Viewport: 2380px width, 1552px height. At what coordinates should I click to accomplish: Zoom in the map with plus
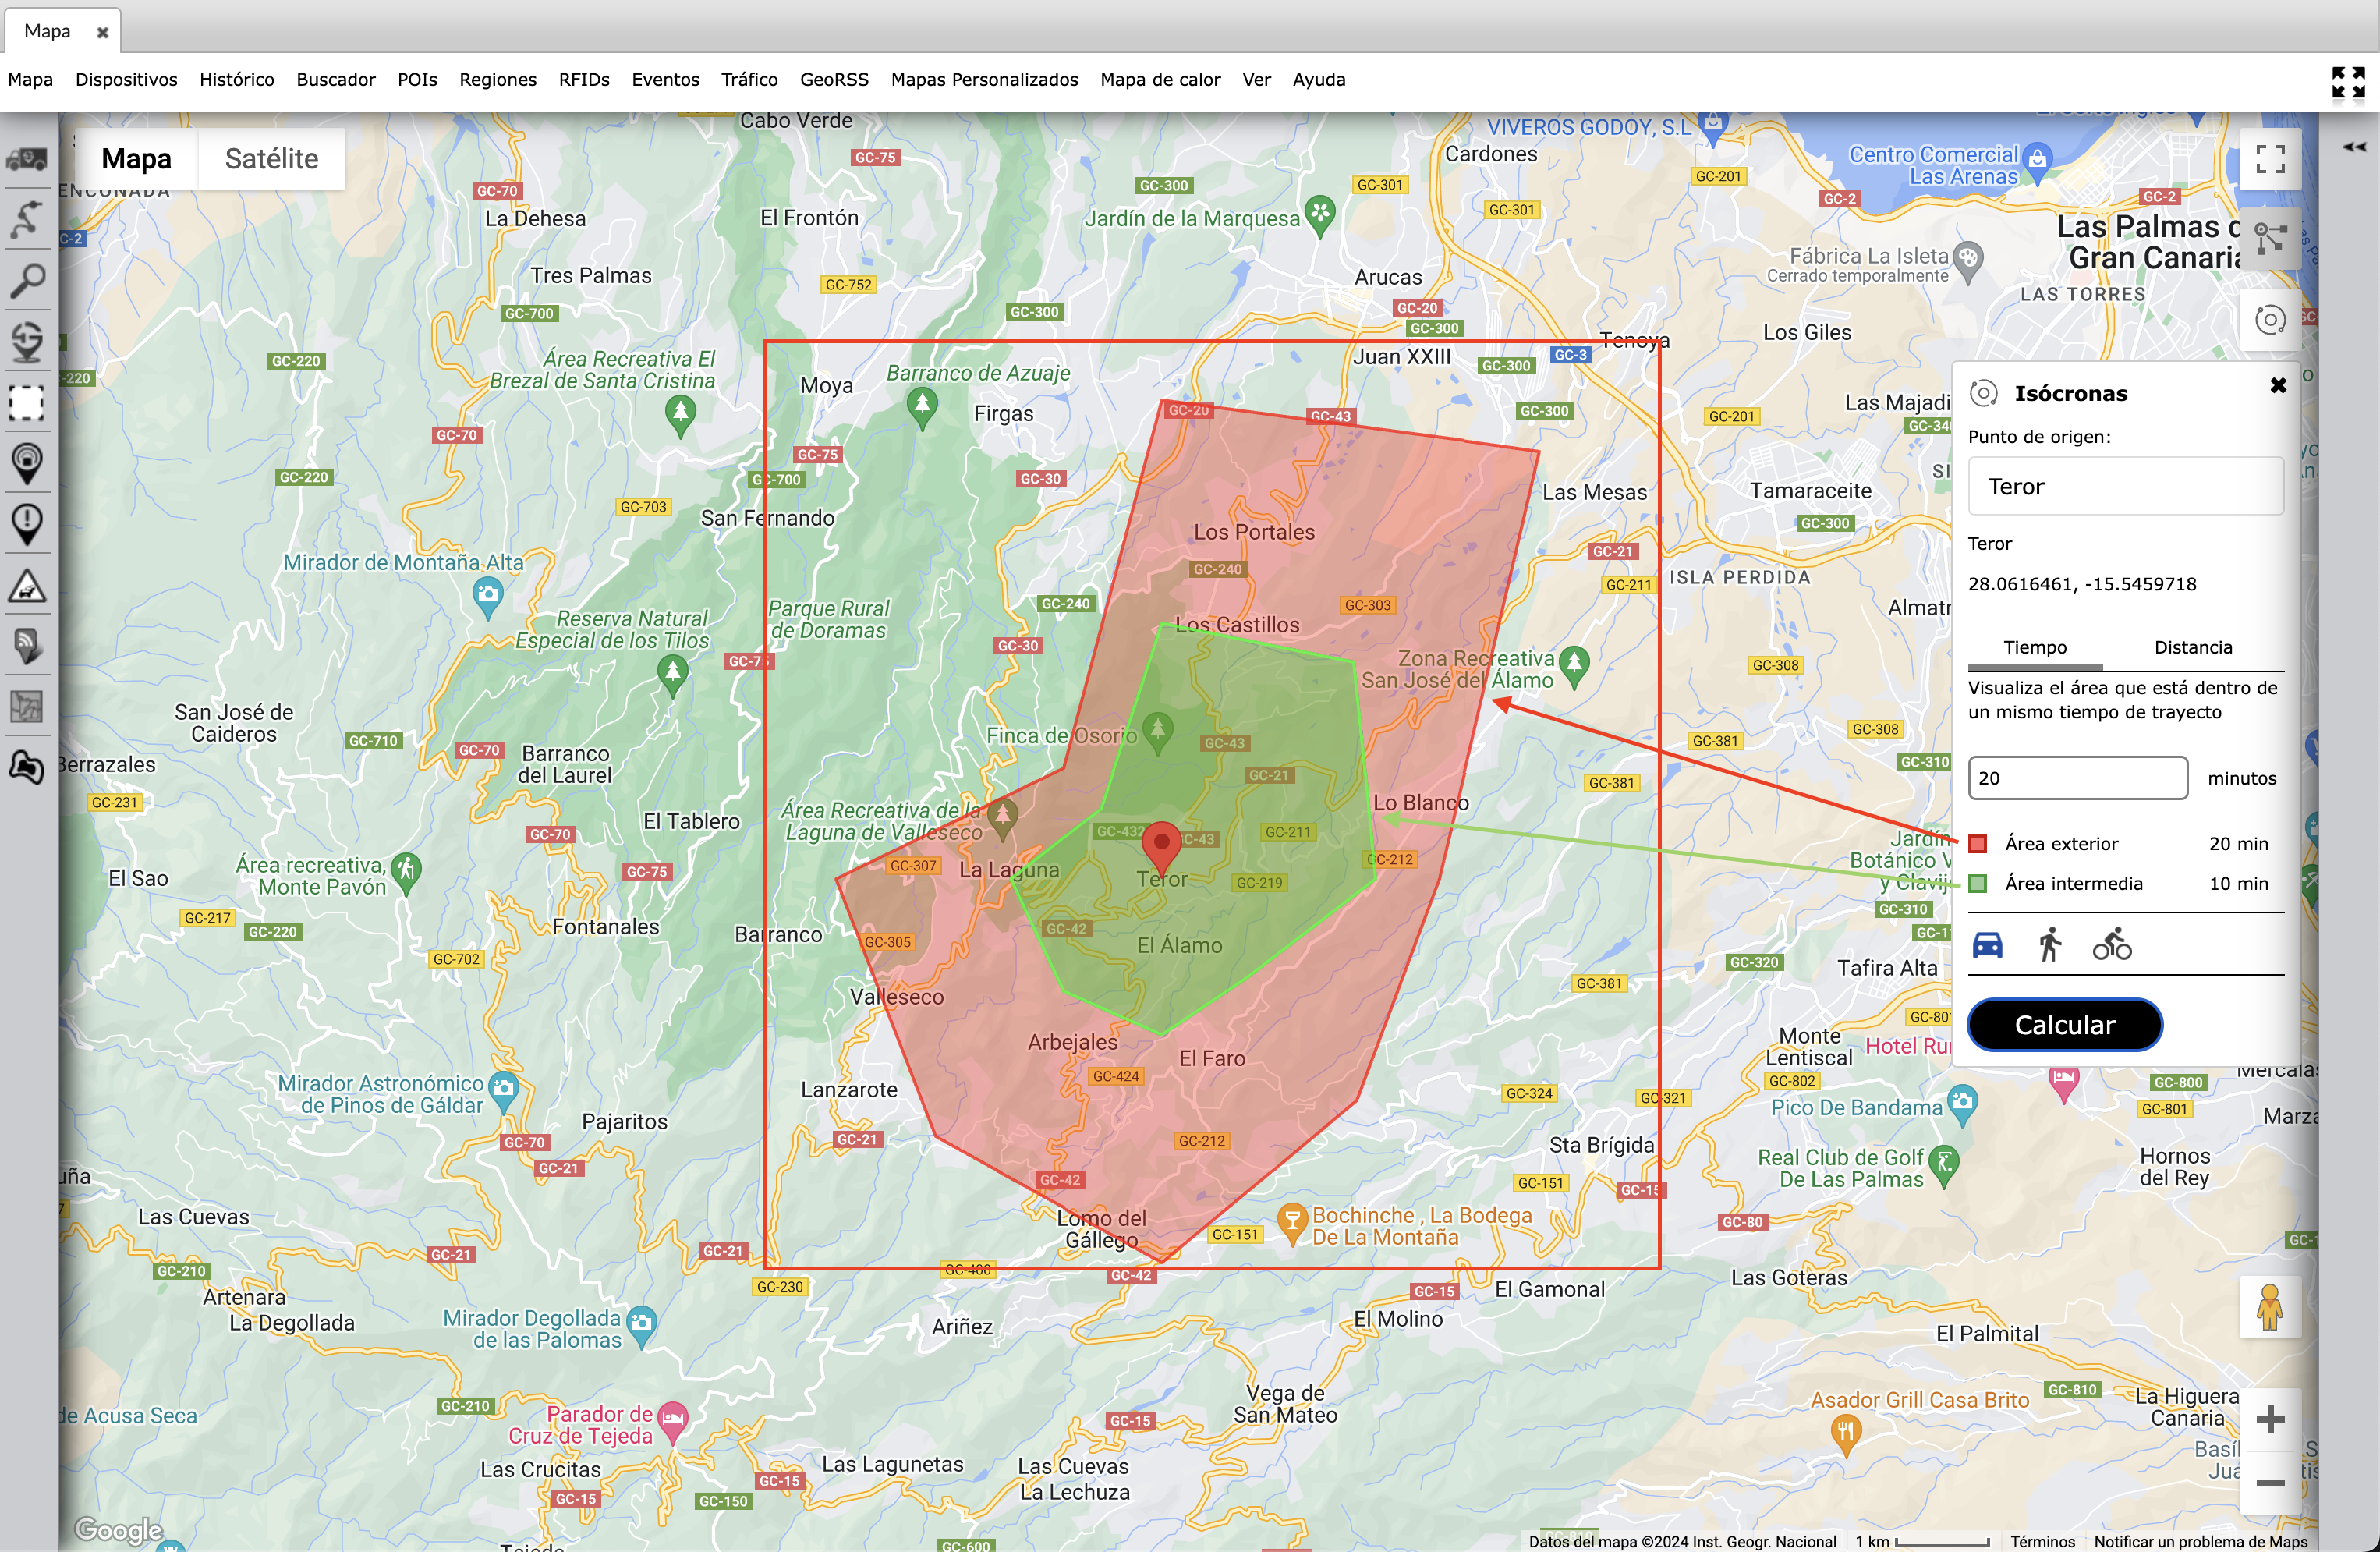tap(2270, 1419)
